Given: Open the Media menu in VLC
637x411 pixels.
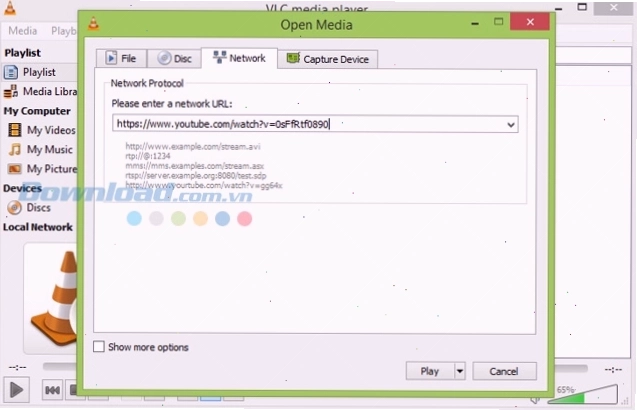Looking at the screenshot, I should [x=23, y=31].
